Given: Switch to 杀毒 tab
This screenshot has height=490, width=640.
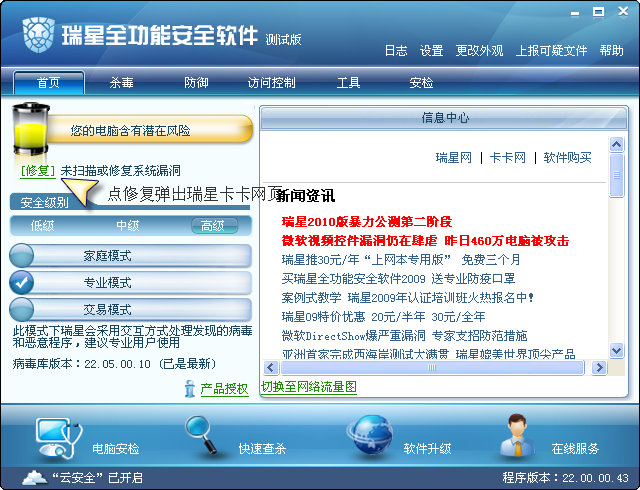Looking at the screenshot, I should point(121,83).
